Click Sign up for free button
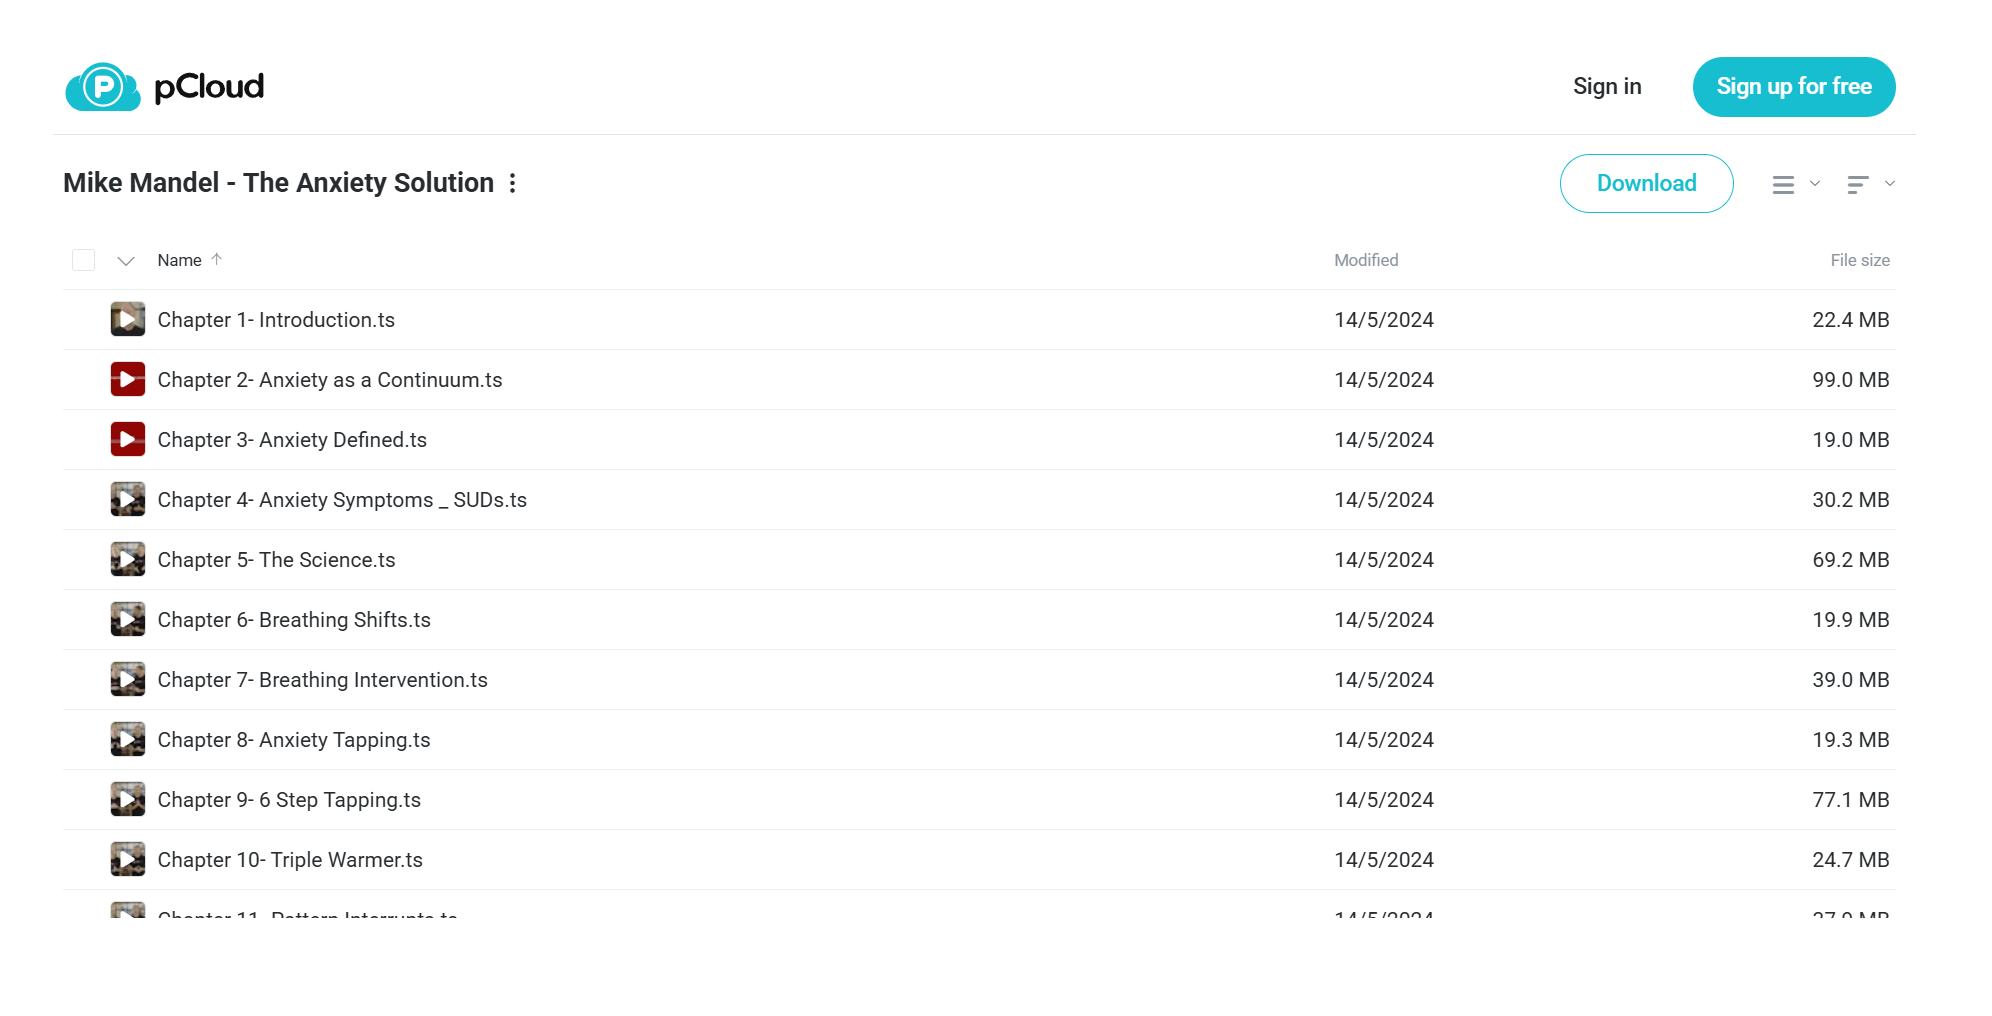The image size is (1992, 1016). coord(1794,87)
